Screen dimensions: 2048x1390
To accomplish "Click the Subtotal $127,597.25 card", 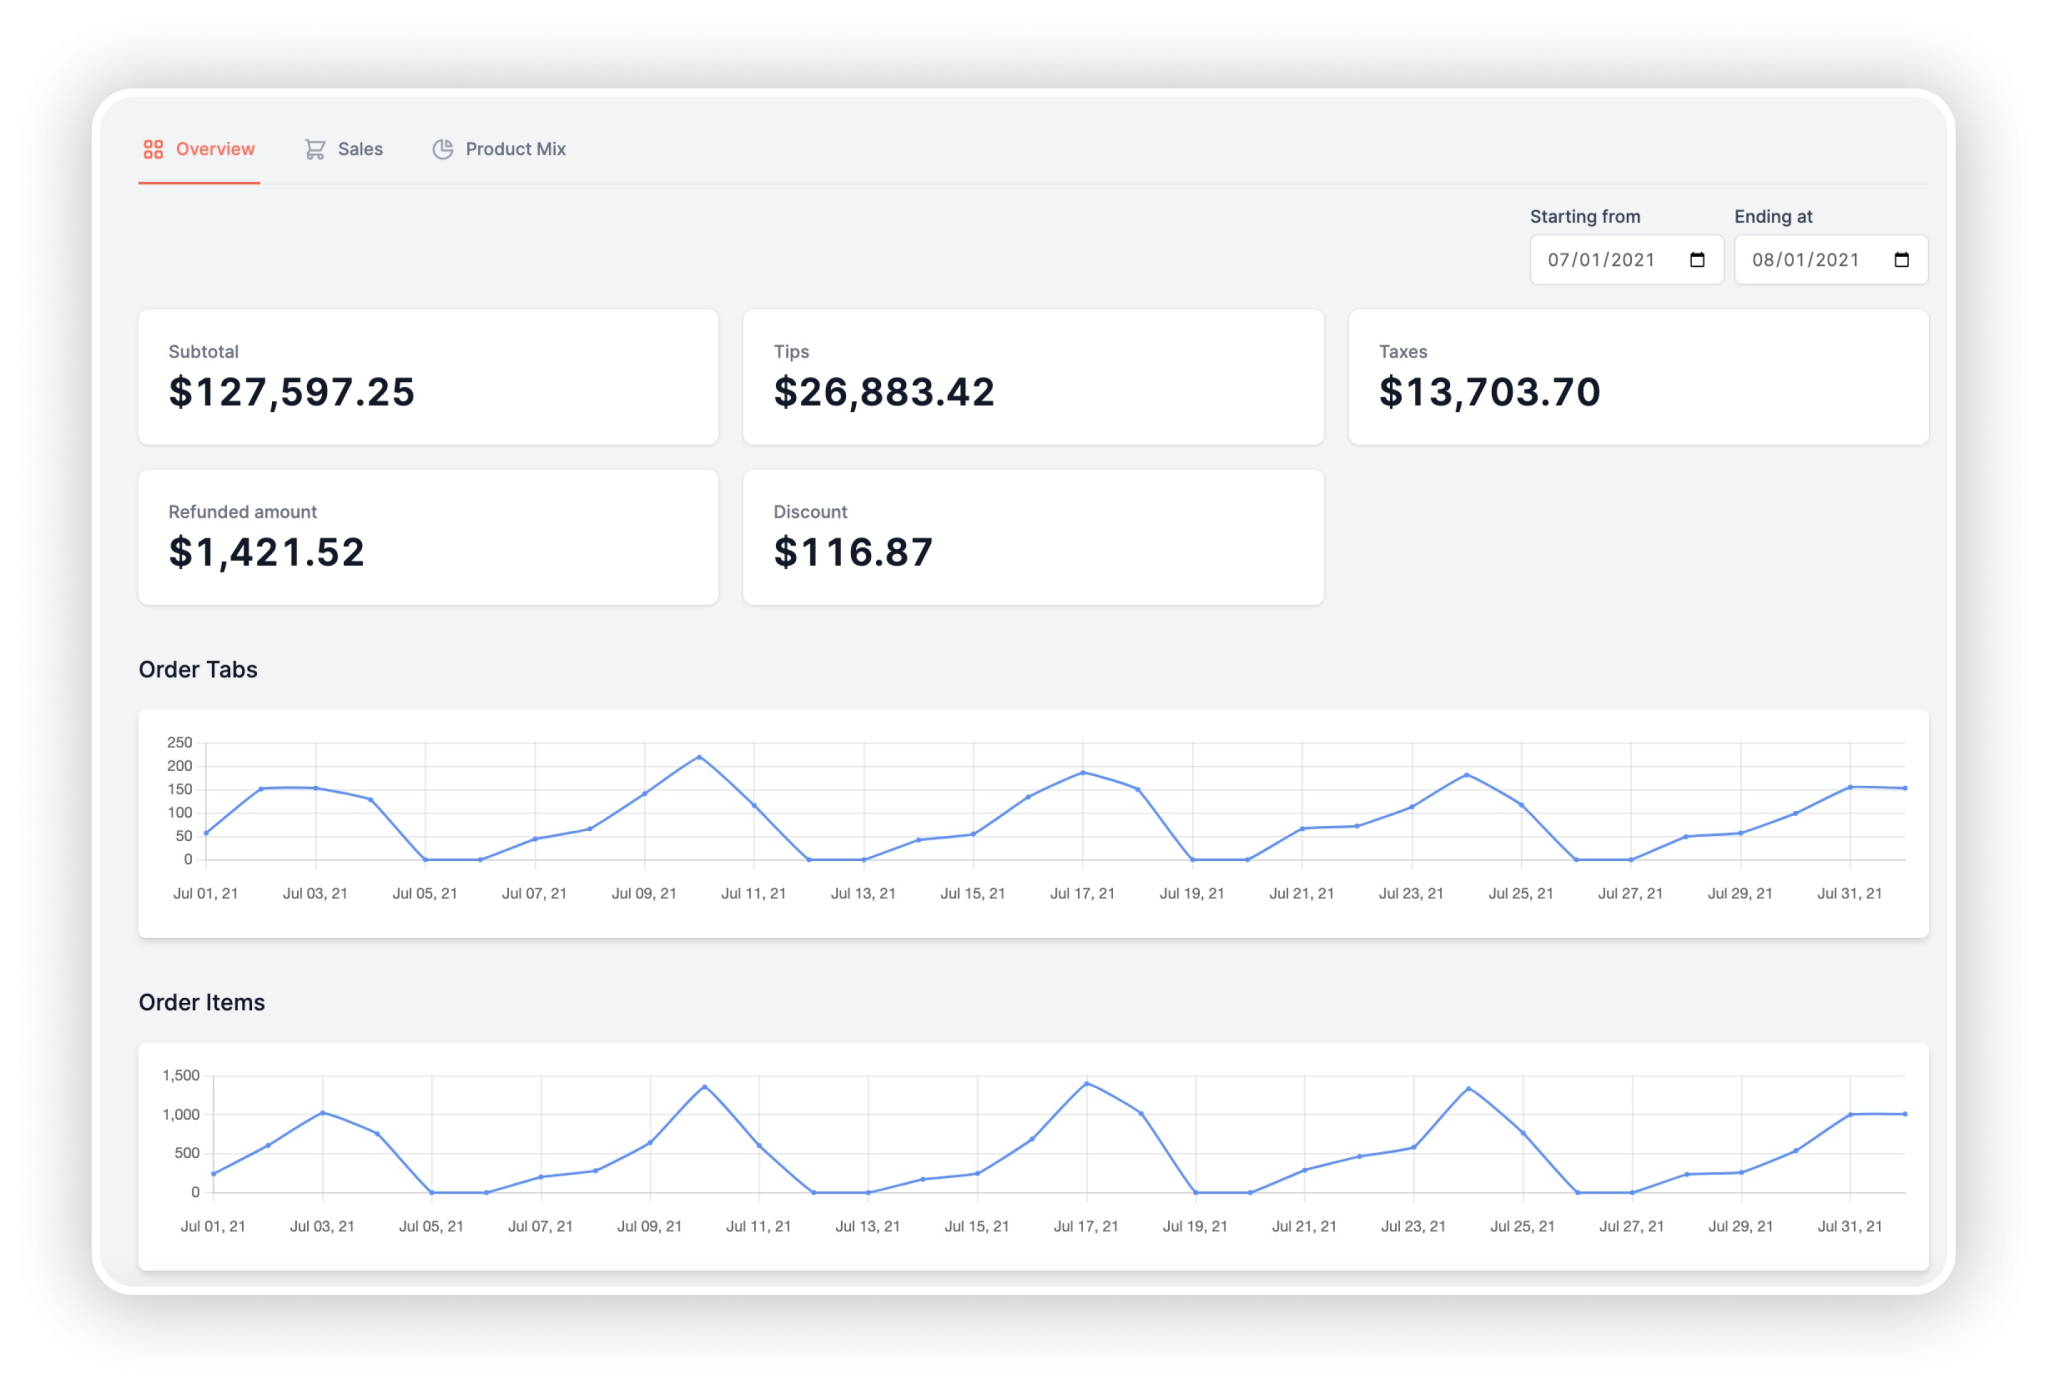I will coord(428,377).
